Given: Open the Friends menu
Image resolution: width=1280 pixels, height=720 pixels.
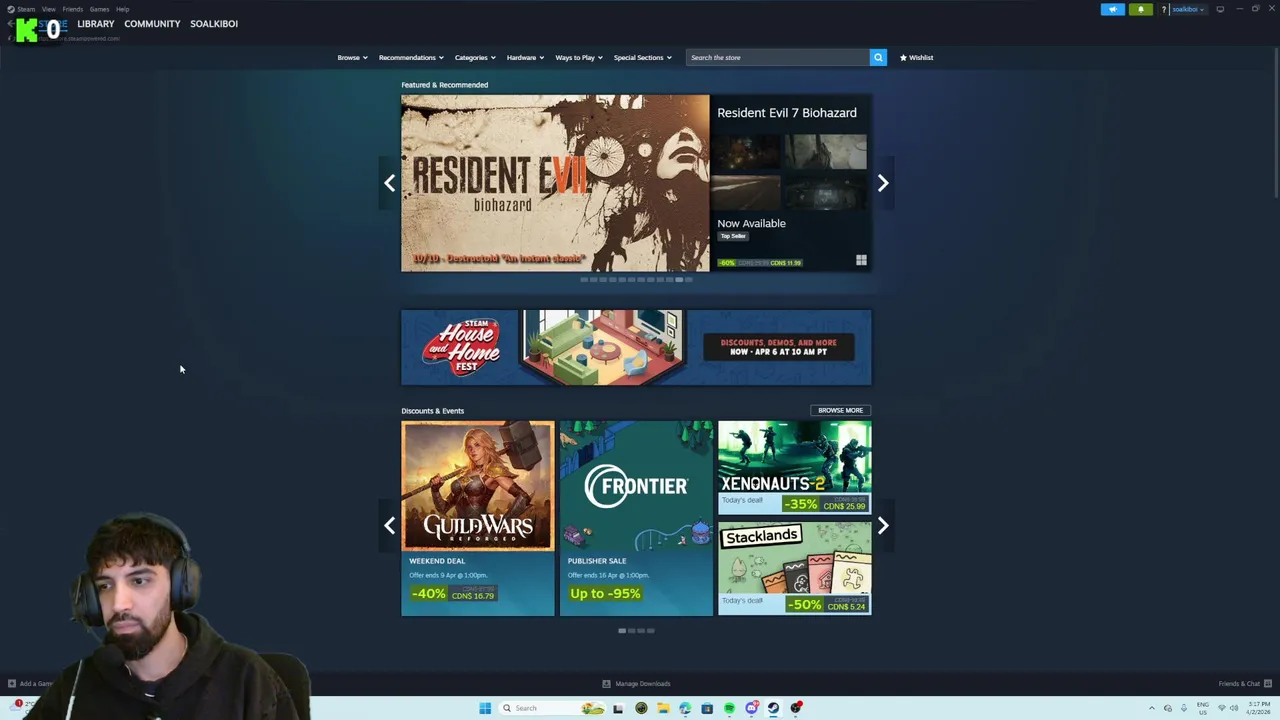Looking at the screenshot, I should [x=73, y=9].
